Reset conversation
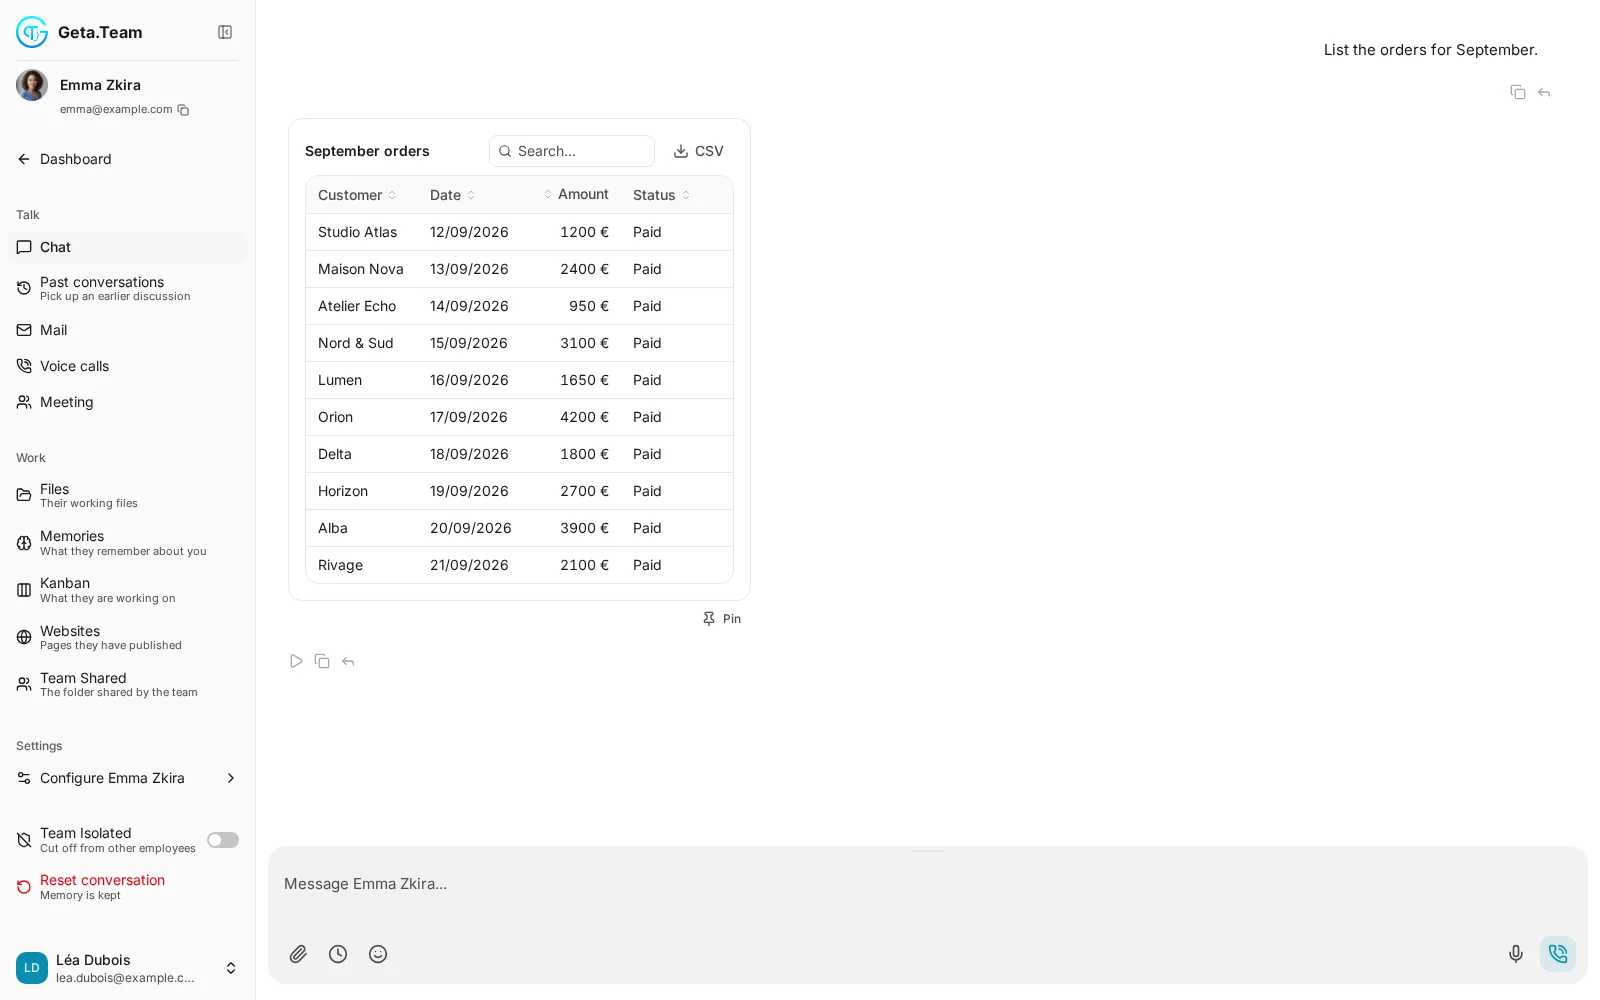 click(x=127, y=887)
